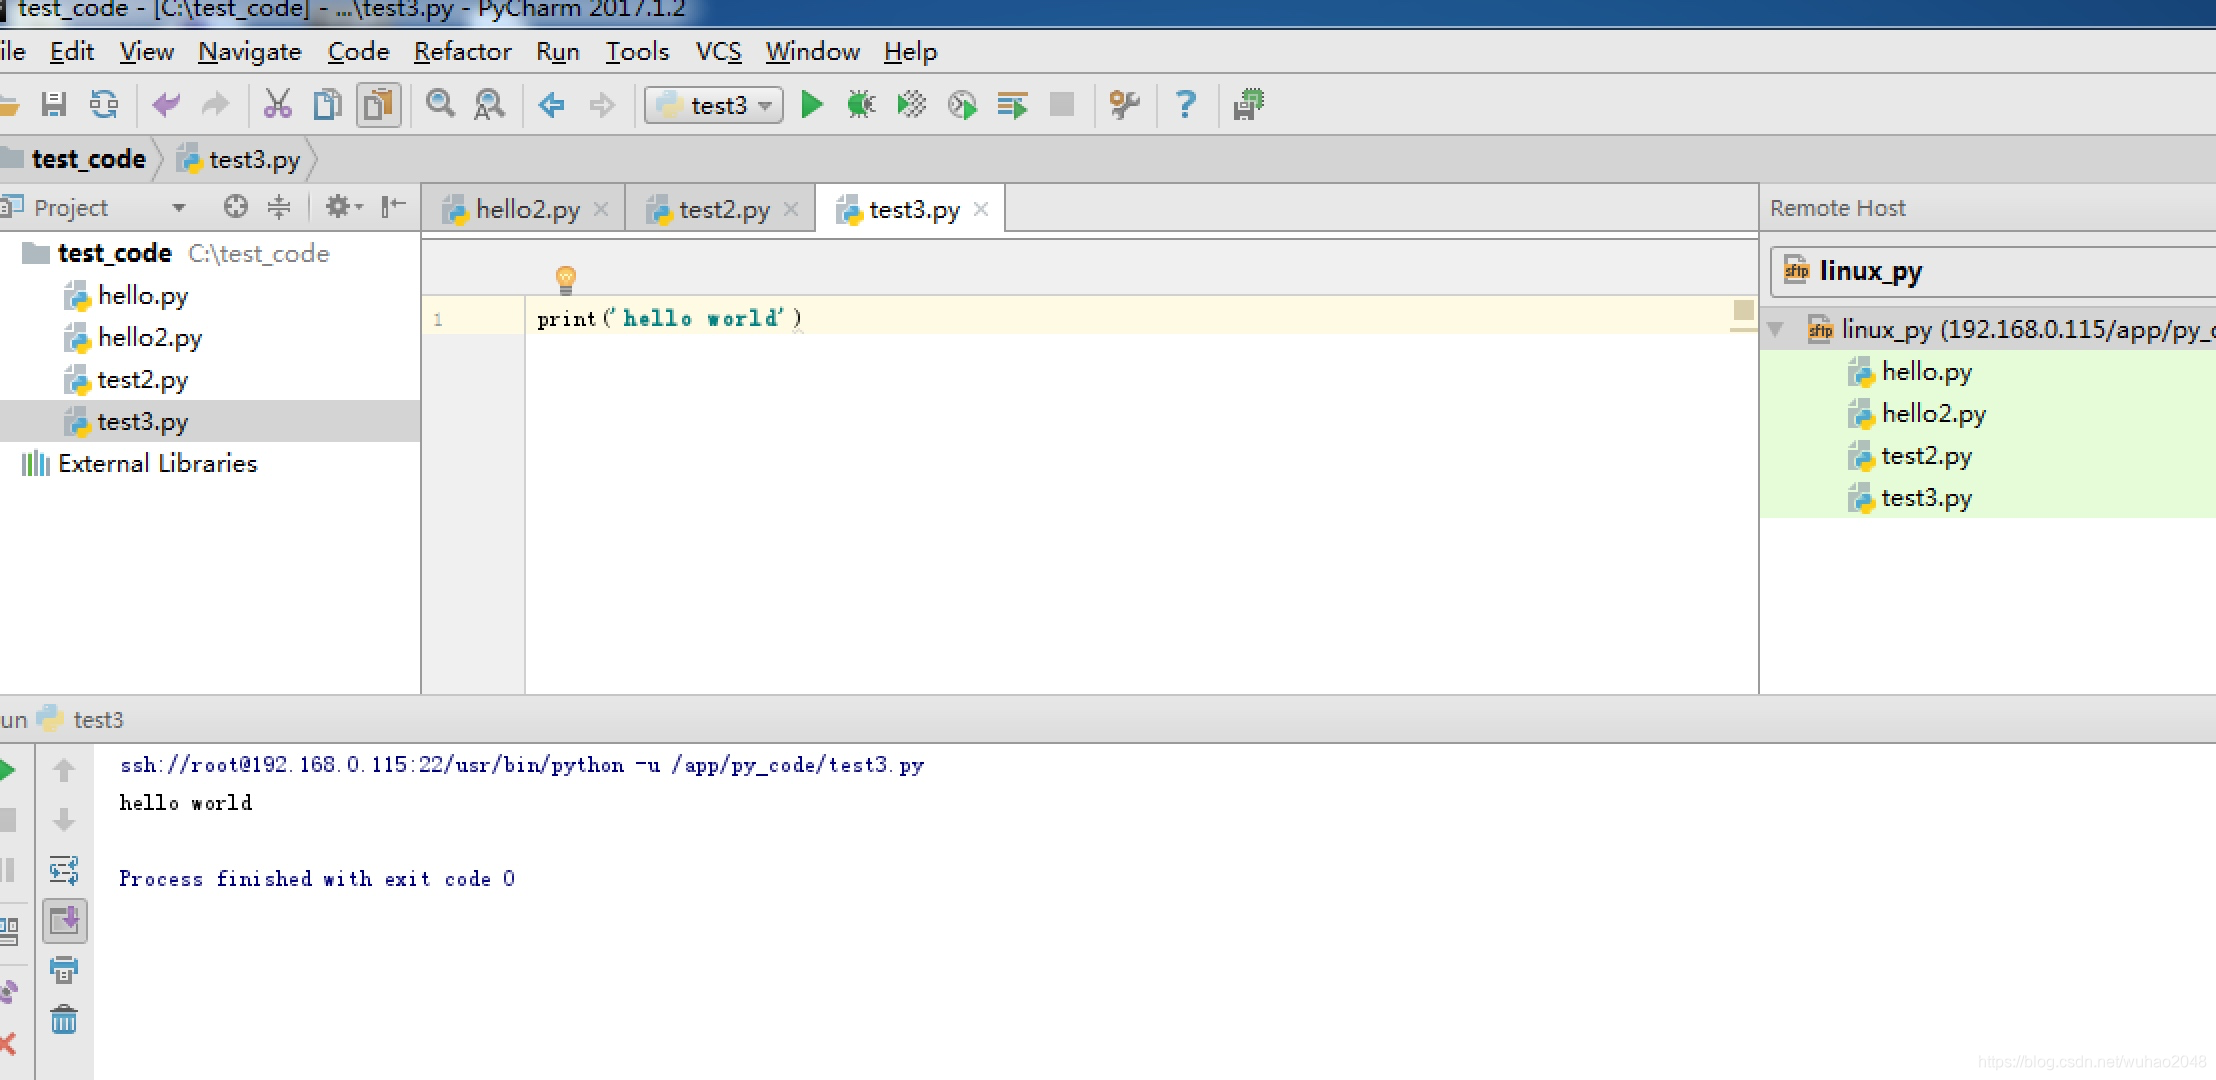Click test_code breadcrumb in navigation bar

(88, 159)
